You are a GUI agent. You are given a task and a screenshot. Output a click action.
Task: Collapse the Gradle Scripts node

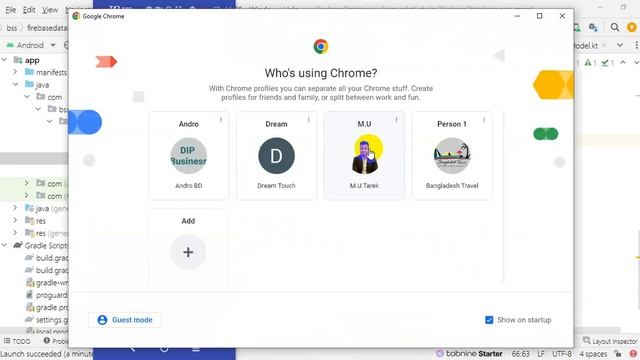[4, 245]
